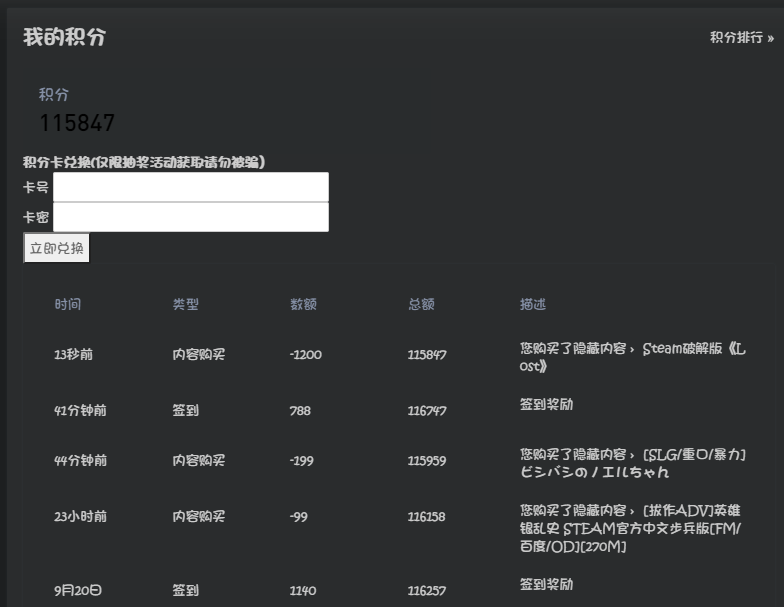The image size is (784, 607).
Task: Click the 数额 column header
Action: 303,304
